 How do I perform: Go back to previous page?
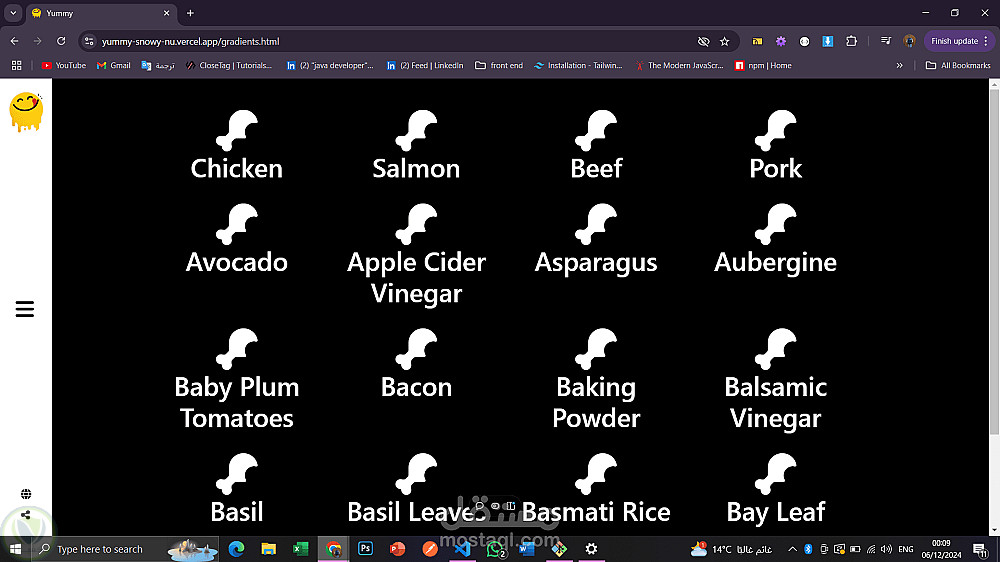[x=15, y=41]
